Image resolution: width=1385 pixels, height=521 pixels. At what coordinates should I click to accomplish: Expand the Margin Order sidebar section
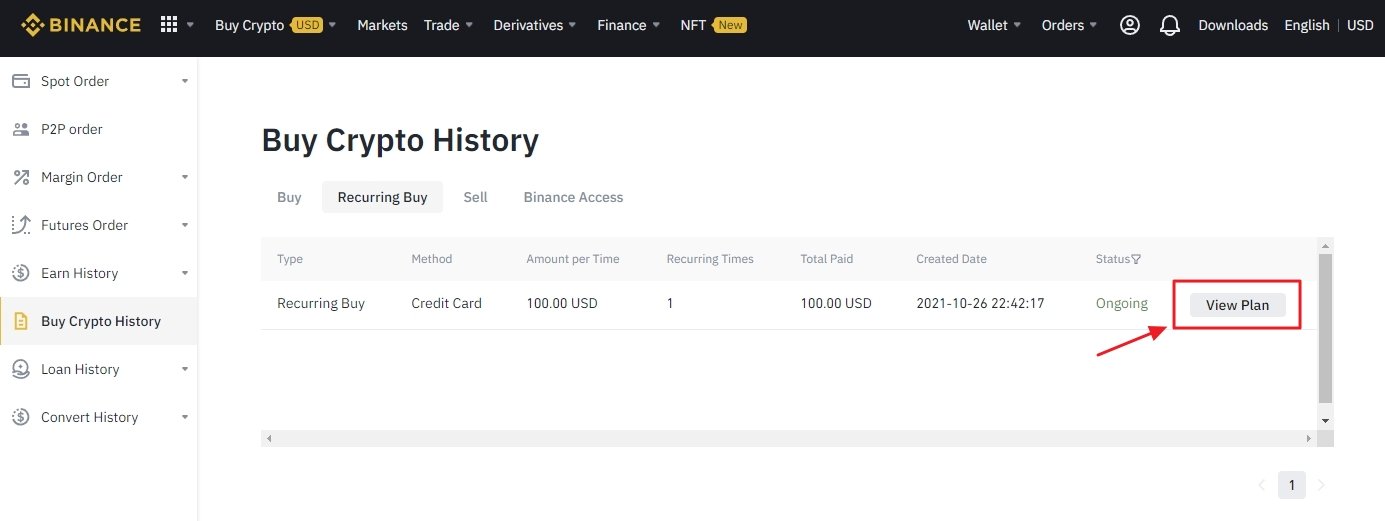185,177
